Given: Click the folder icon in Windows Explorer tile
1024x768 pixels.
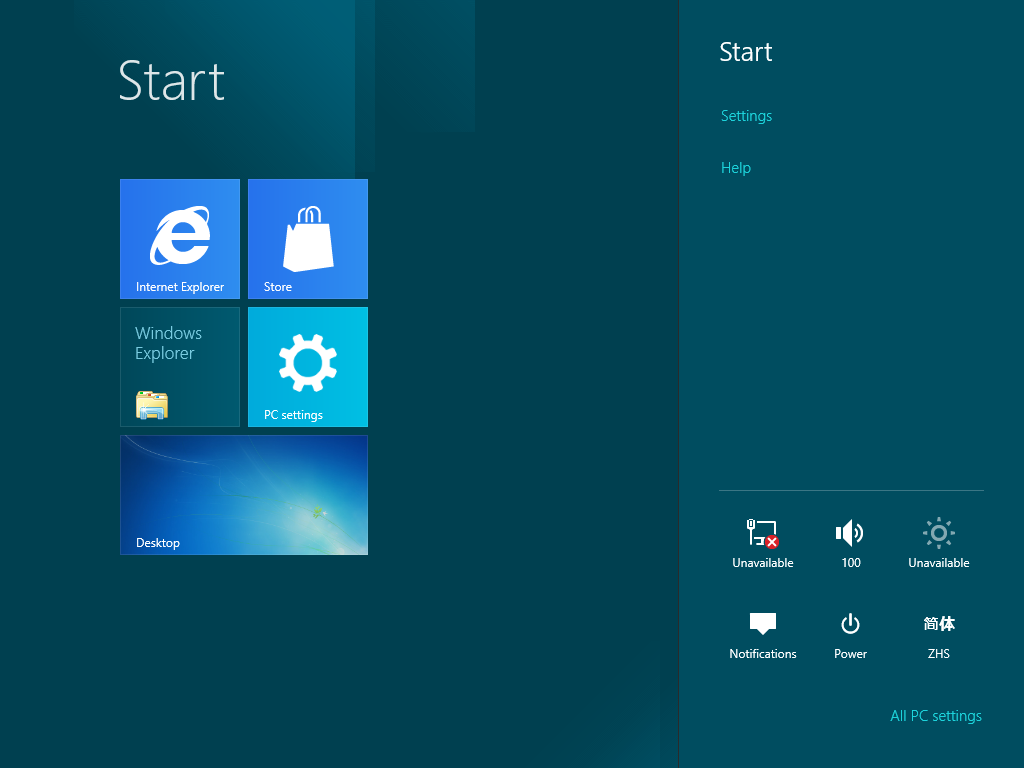Looking at the screenshot, I should (x=152, y=404).
